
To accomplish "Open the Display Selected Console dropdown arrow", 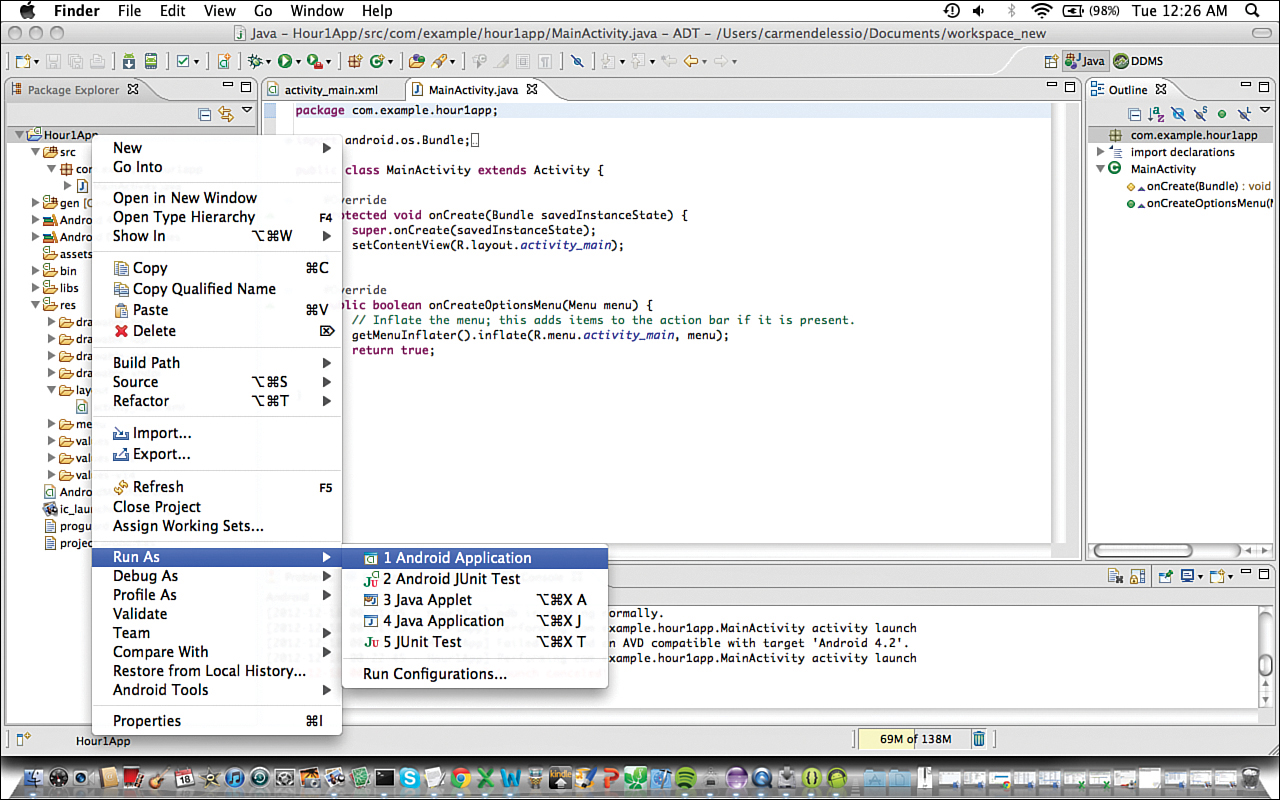I will (1201, 577).
